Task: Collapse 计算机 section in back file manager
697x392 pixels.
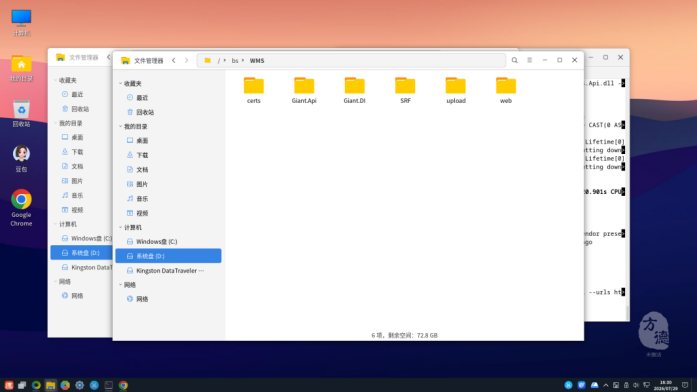Action: [56, 224]
